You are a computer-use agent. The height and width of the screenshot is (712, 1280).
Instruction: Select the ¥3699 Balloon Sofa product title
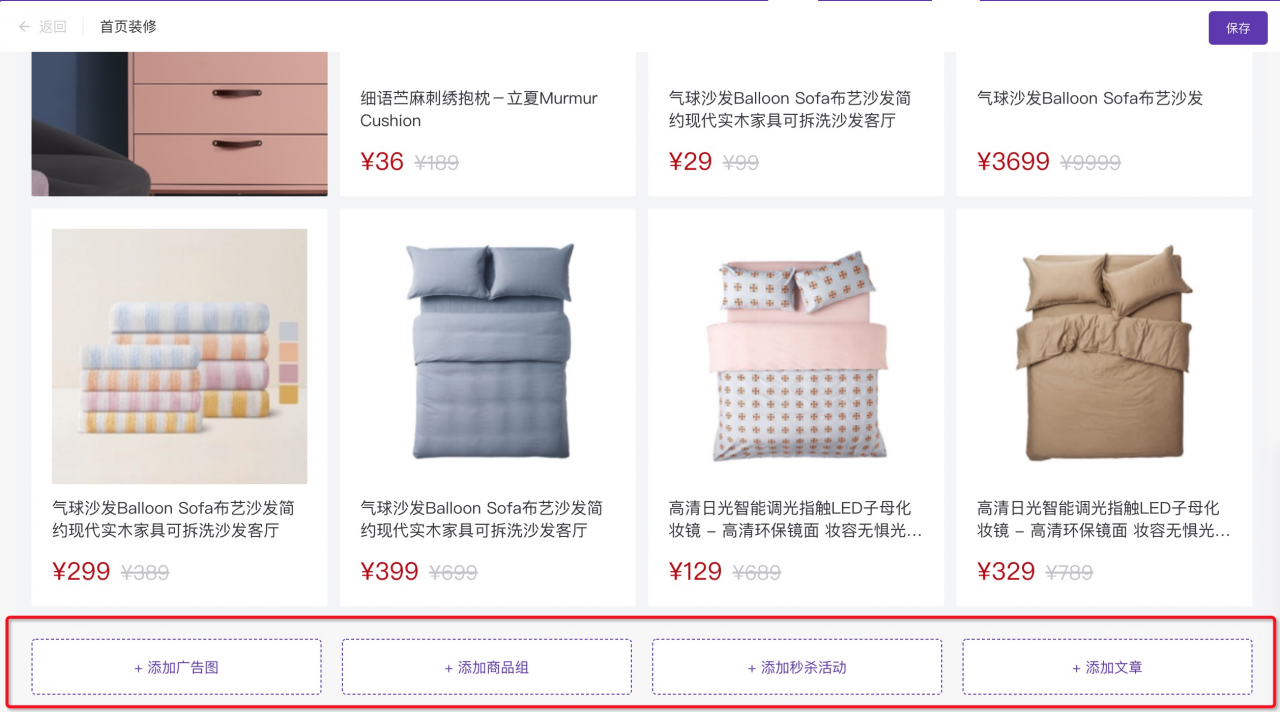point(1090,98)
